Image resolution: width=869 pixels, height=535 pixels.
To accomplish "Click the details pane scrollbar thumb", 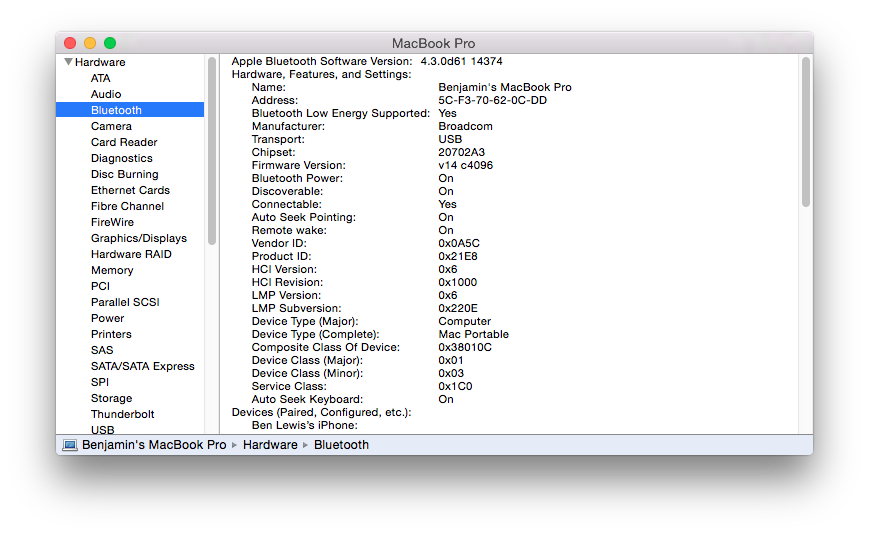I will pyautogui.click(x=806, y=133).
